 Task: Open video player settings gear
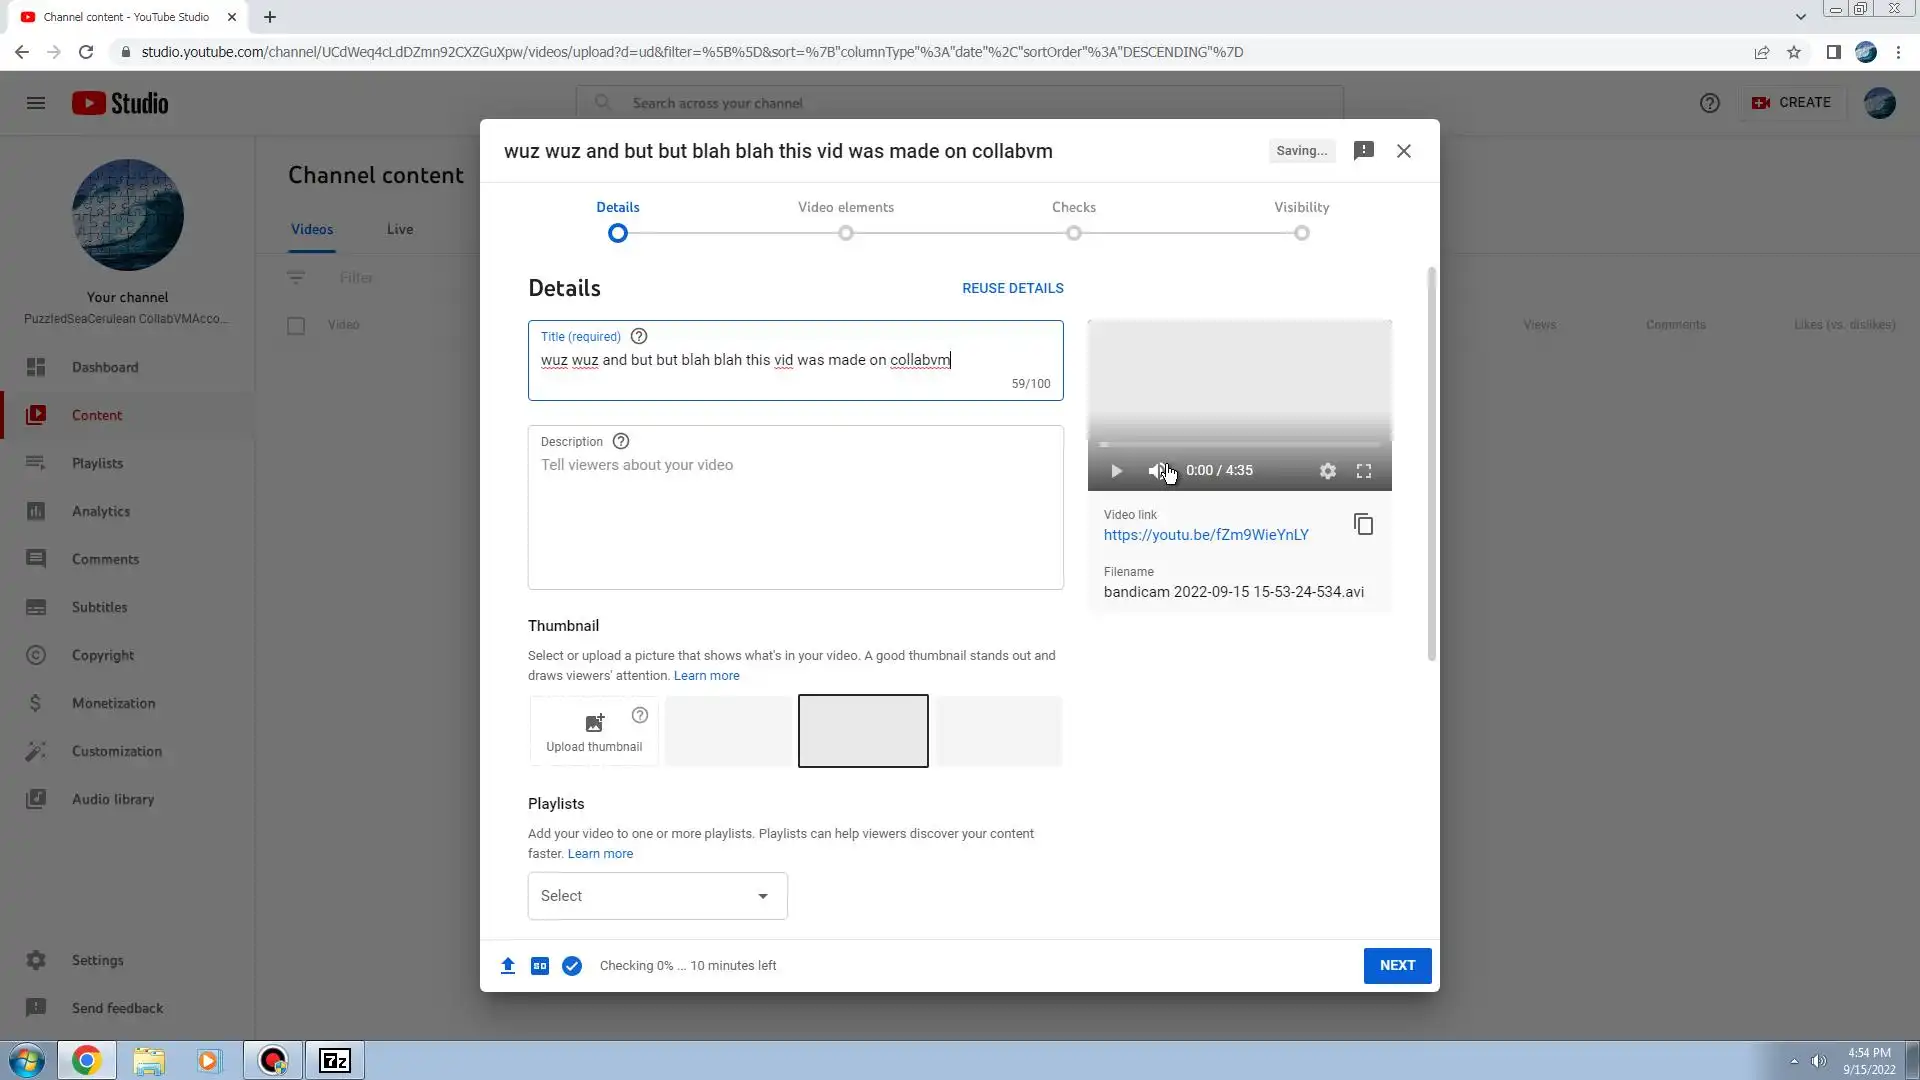(x=1327, y=471)
